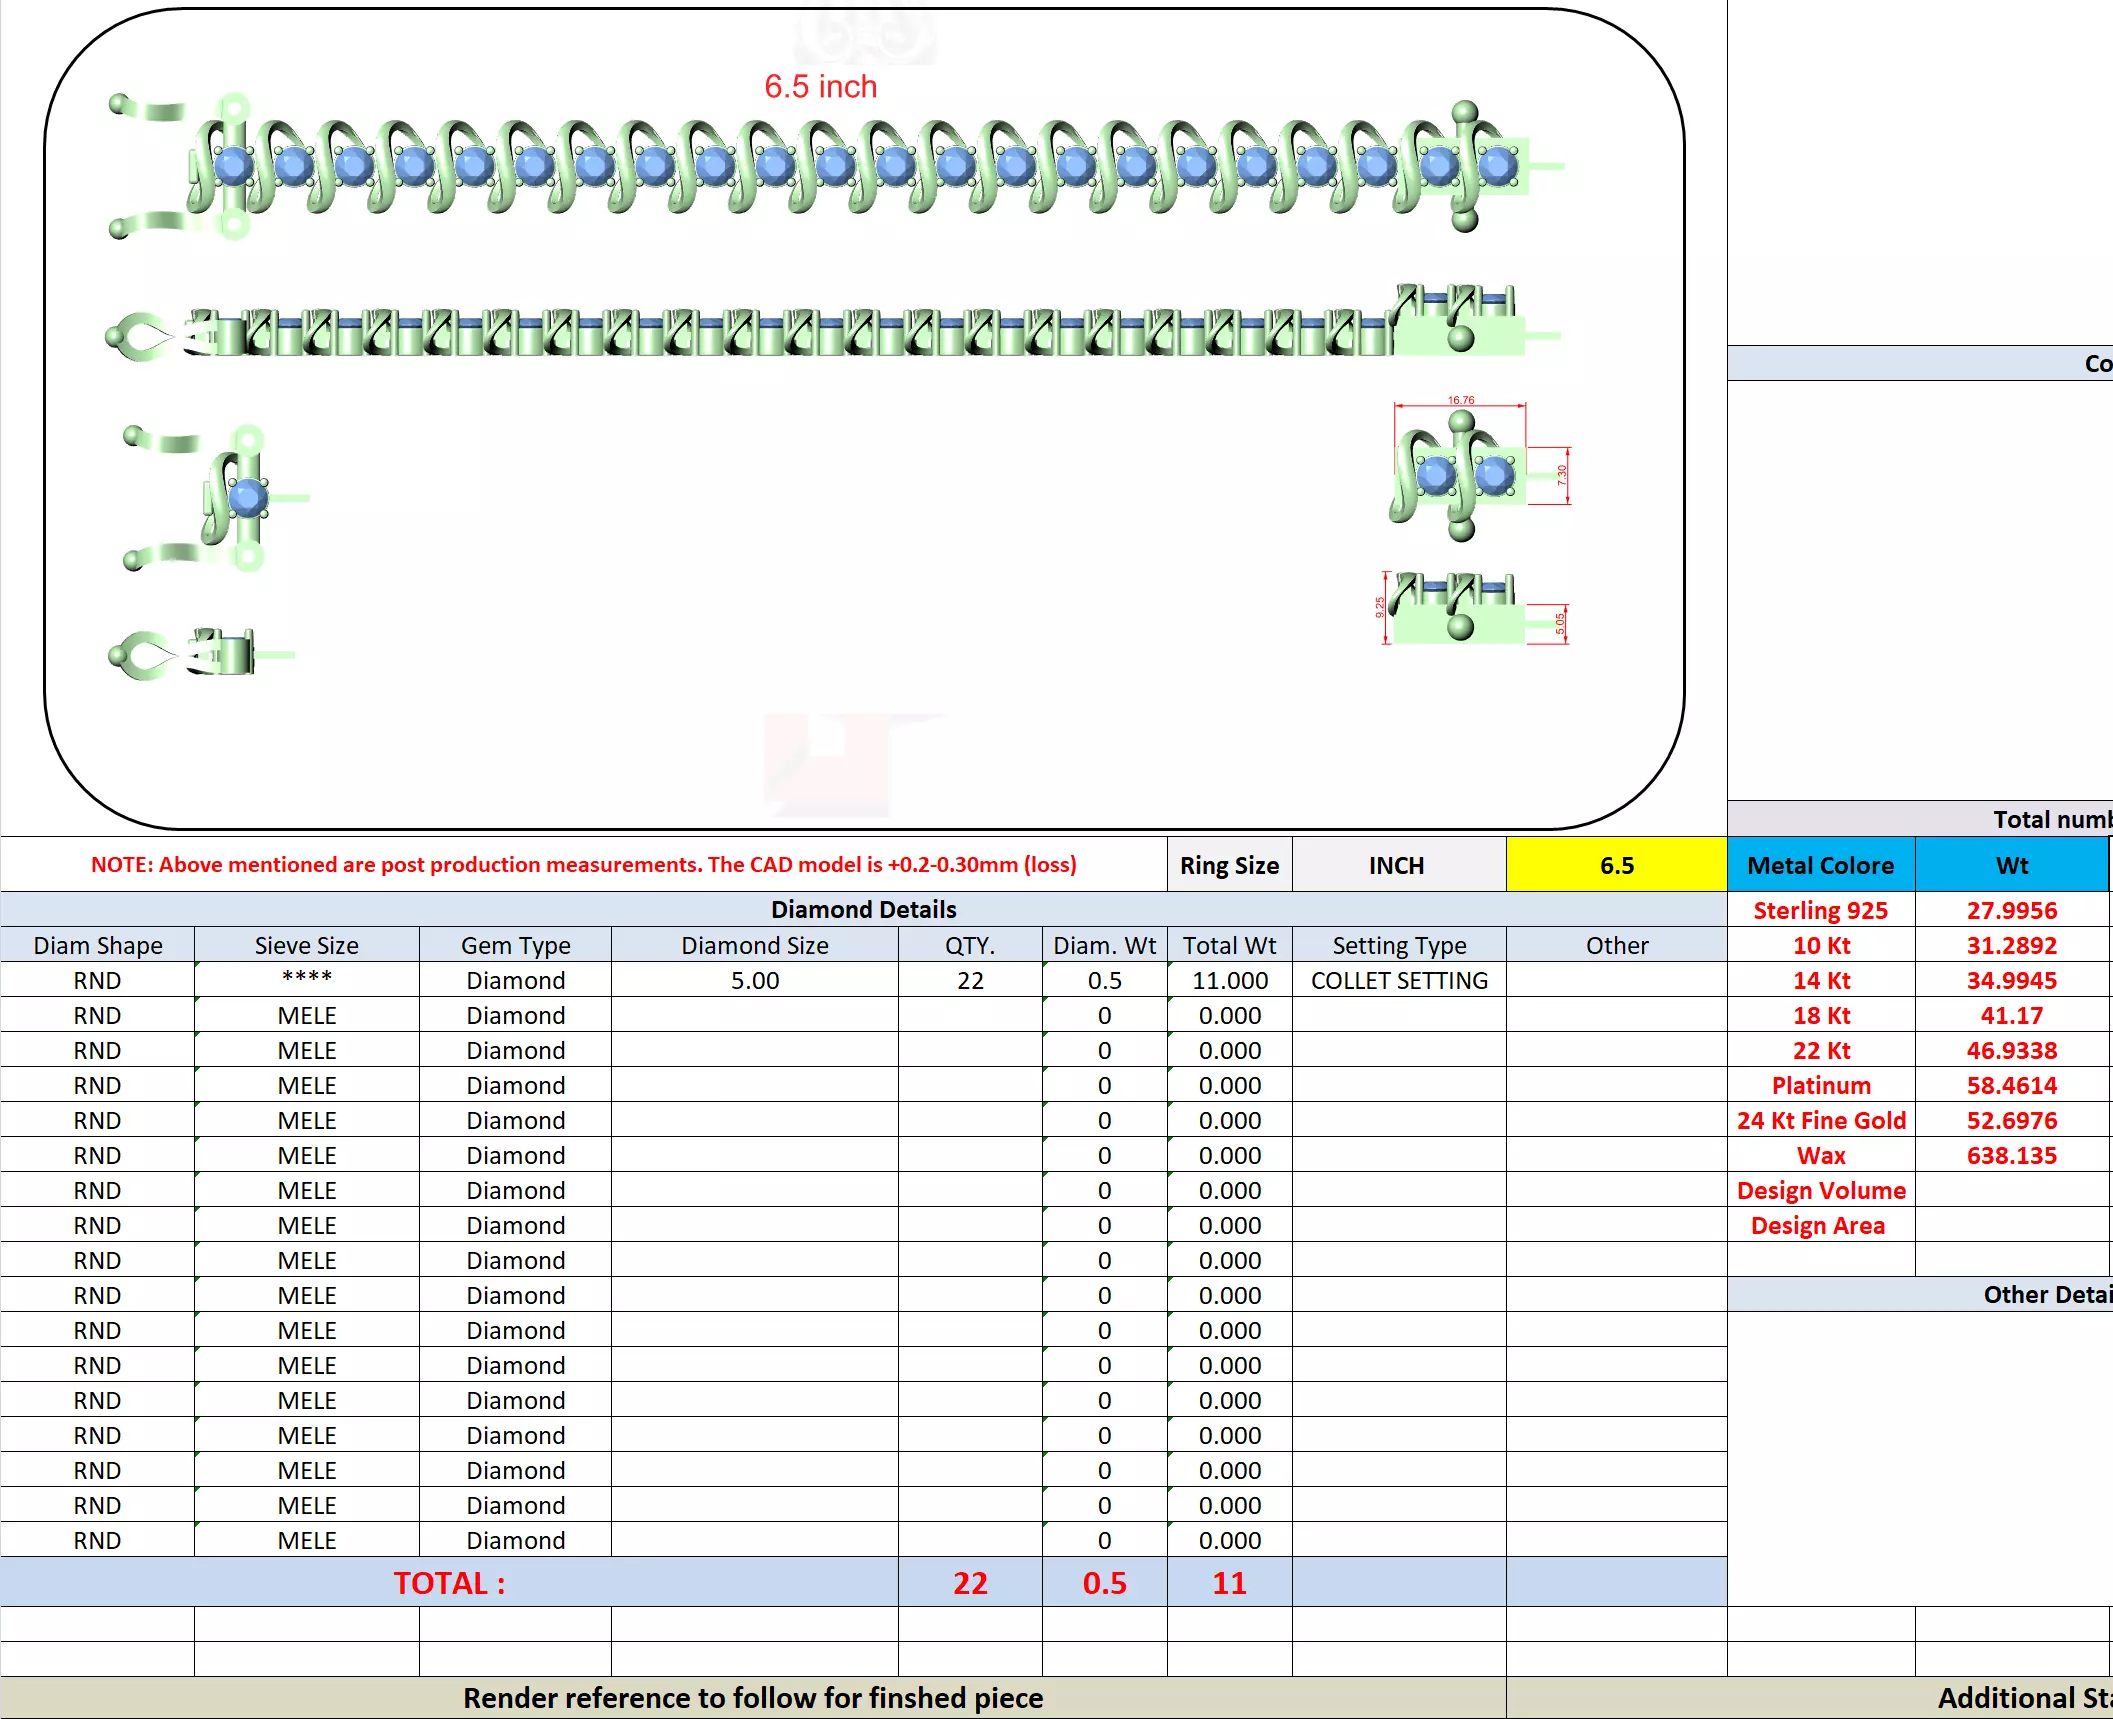The width and height of the screenshot is (2113, 1719).
Task: Click the Render reference footer banner
Action: click(752, 1697)
